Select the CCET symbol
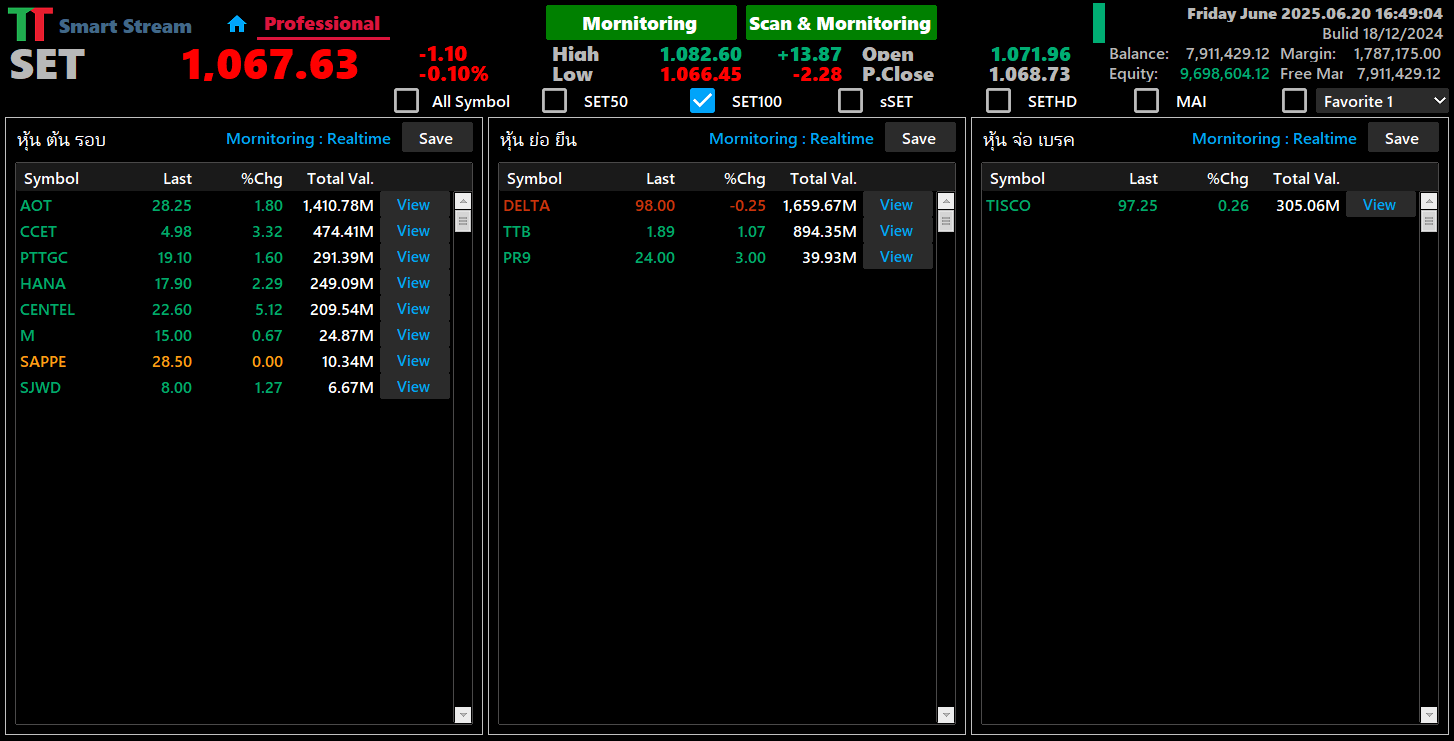This screenshot has width=1454, height=741. click(x=39, y=232)
